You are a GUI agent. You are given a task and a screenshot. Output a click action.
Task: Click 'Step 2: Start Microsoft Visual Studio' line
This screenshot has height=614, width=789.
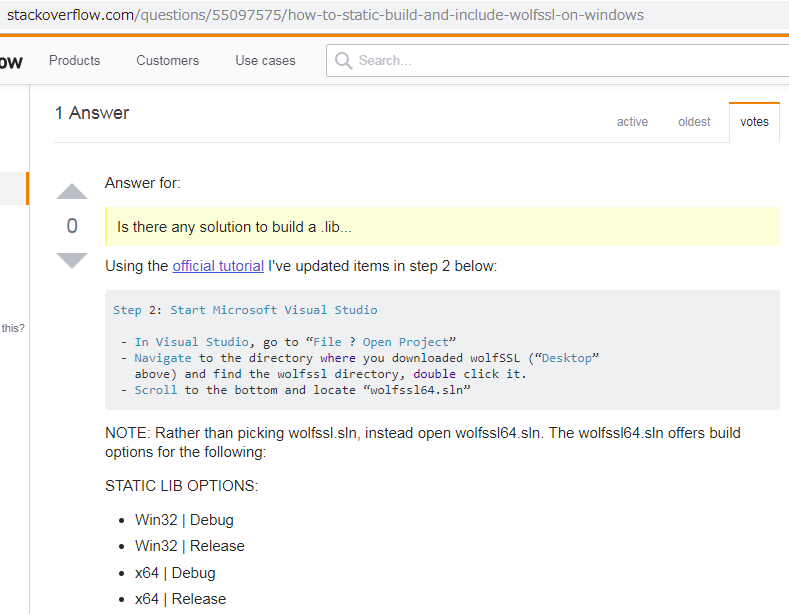click(245, 310)
